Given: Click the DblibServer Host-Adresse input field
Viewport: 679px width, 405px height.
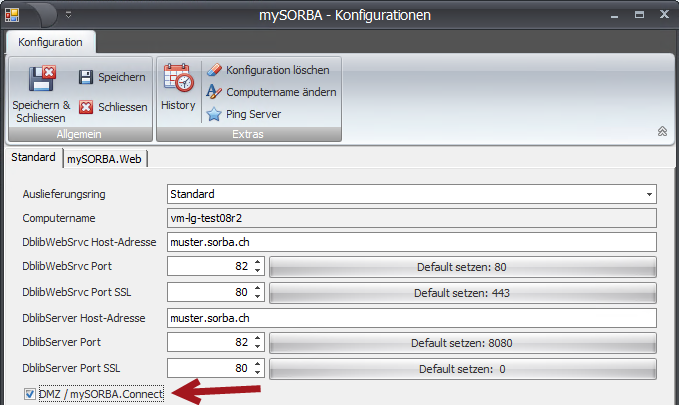Looking at the screenshot, I should (411, 318).
